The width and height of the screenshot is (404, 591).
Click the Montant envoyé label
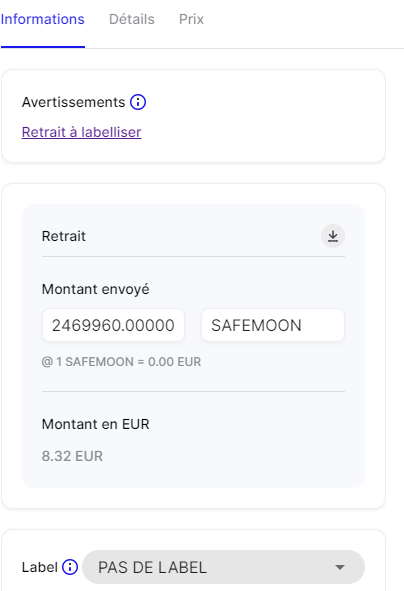pyautogui.click(x=96, y=289)
